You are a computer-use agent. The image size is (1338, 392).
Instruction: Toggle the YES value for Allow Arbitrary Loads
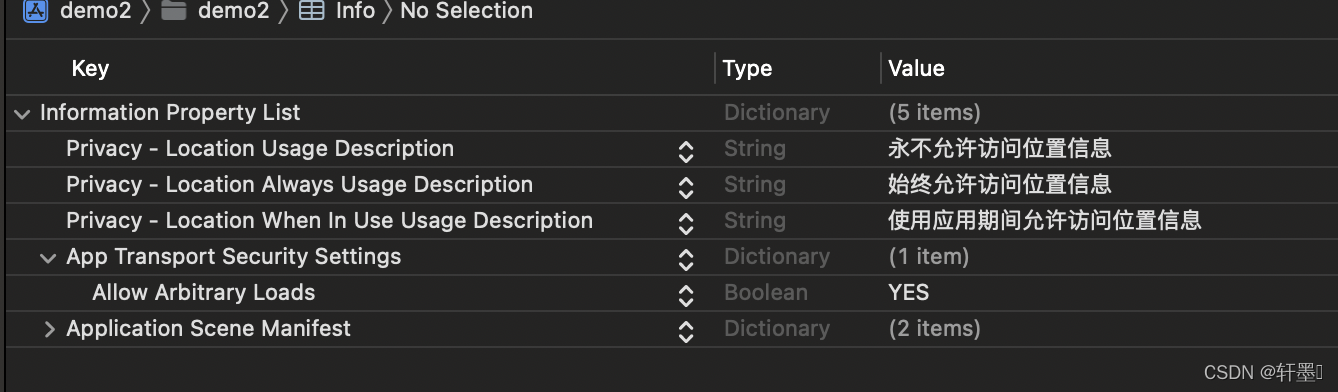point(909,293)
